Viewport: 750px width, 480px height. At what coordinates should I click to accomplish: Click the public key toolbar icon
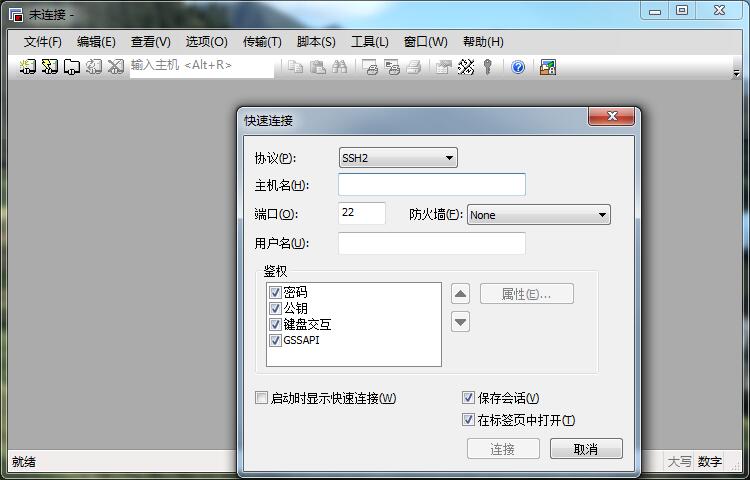(488, 67)
